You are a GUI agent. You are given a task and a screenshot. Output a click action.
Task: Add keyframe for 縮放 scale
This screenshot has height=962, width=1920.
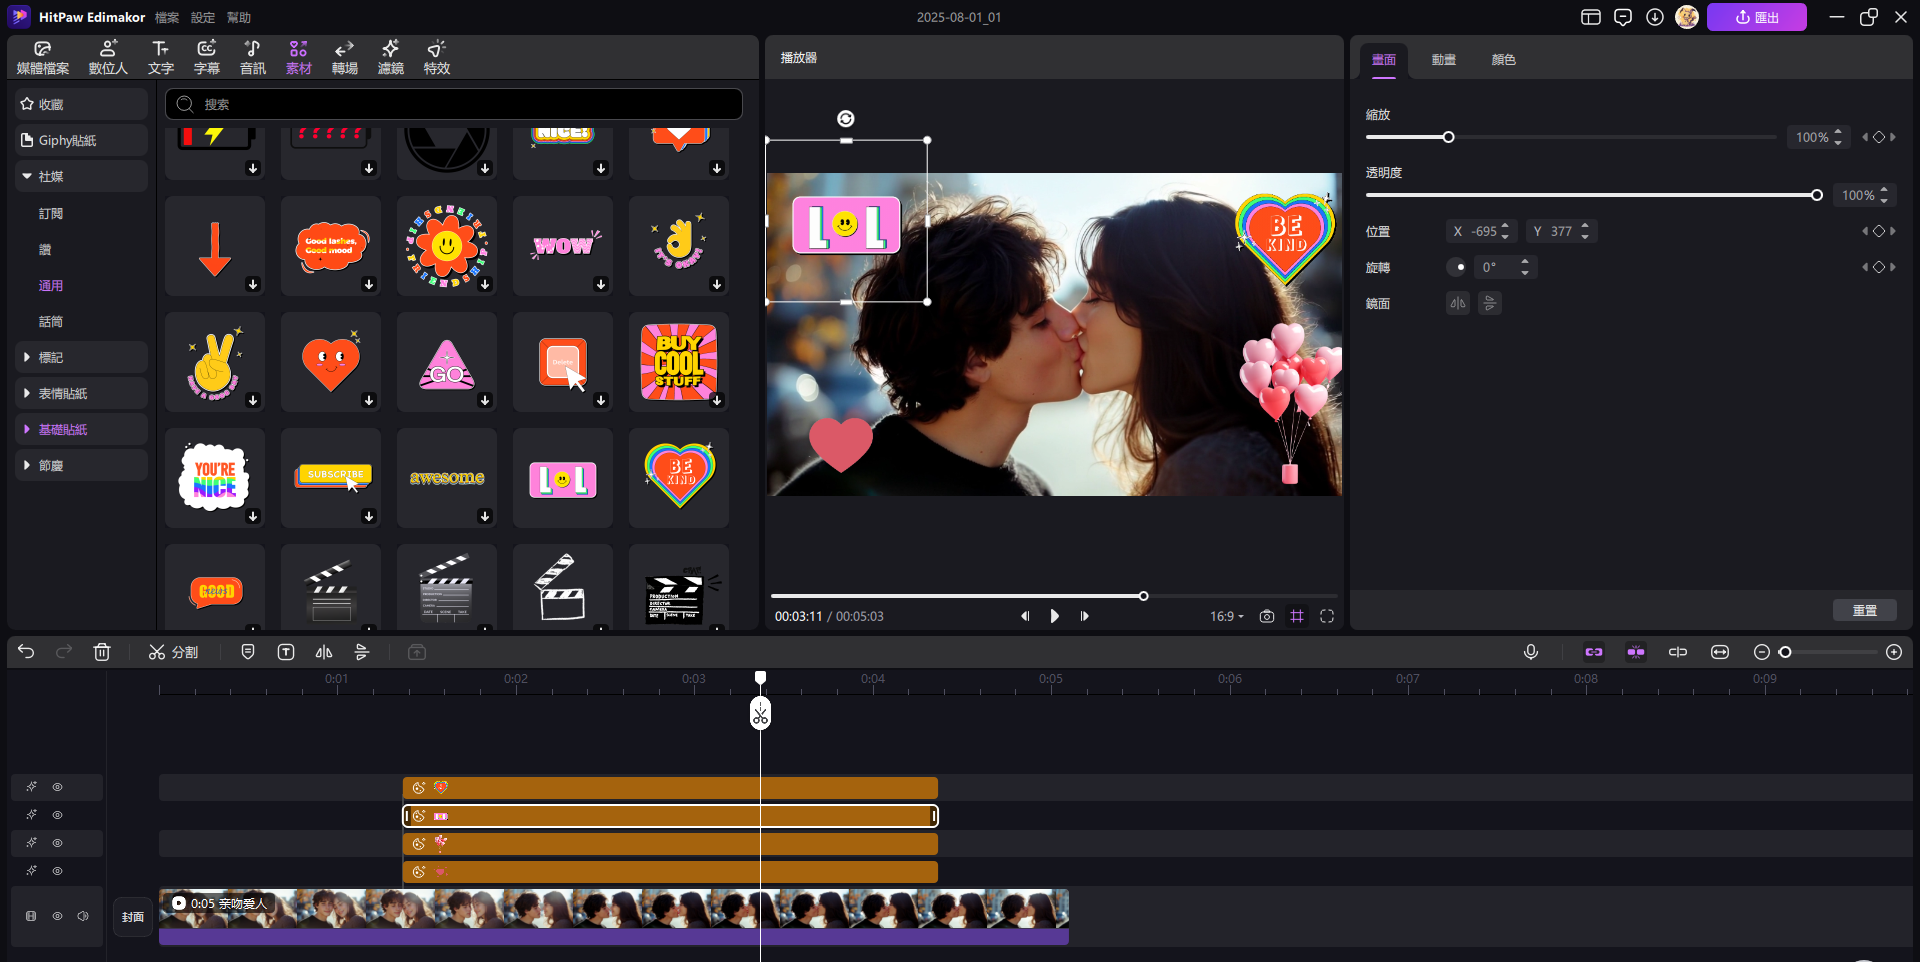[1879, 137]
